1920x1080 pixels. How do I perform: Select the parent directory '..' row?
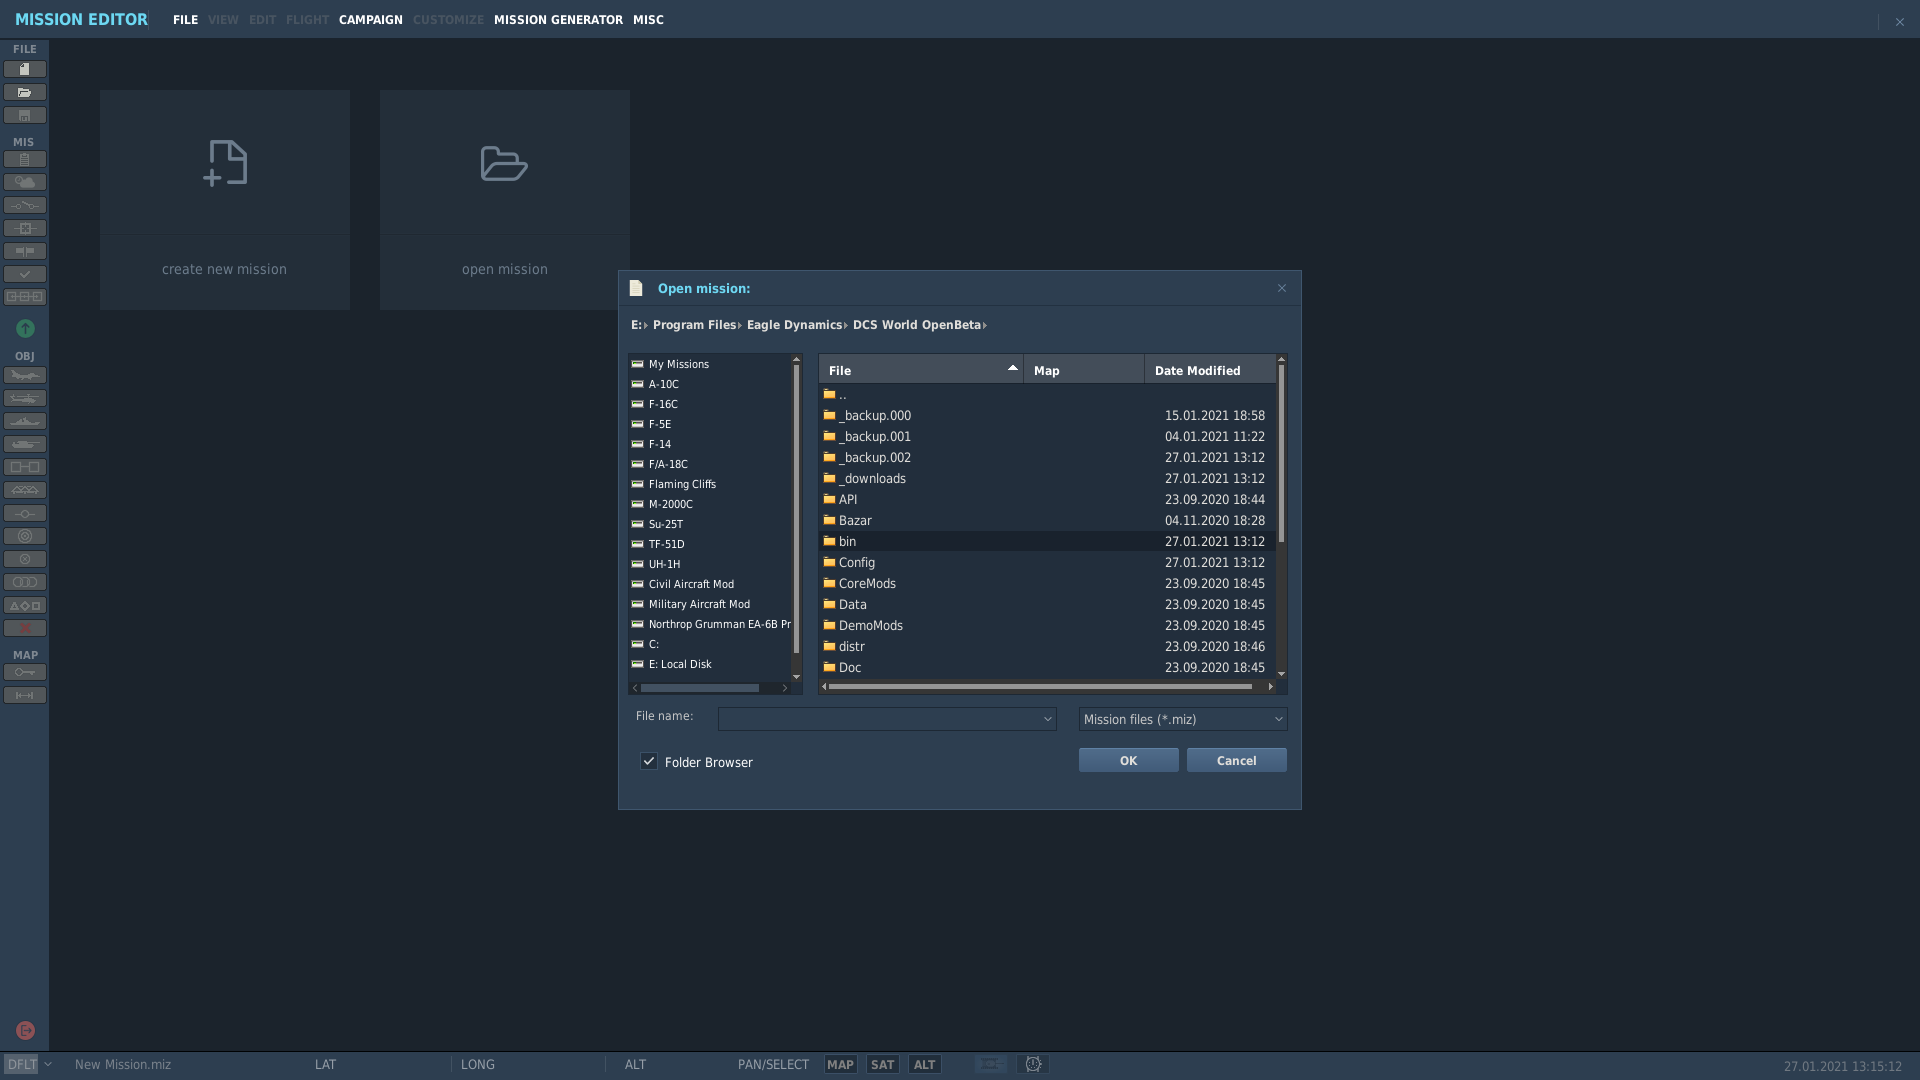[x=1047, y=394]
